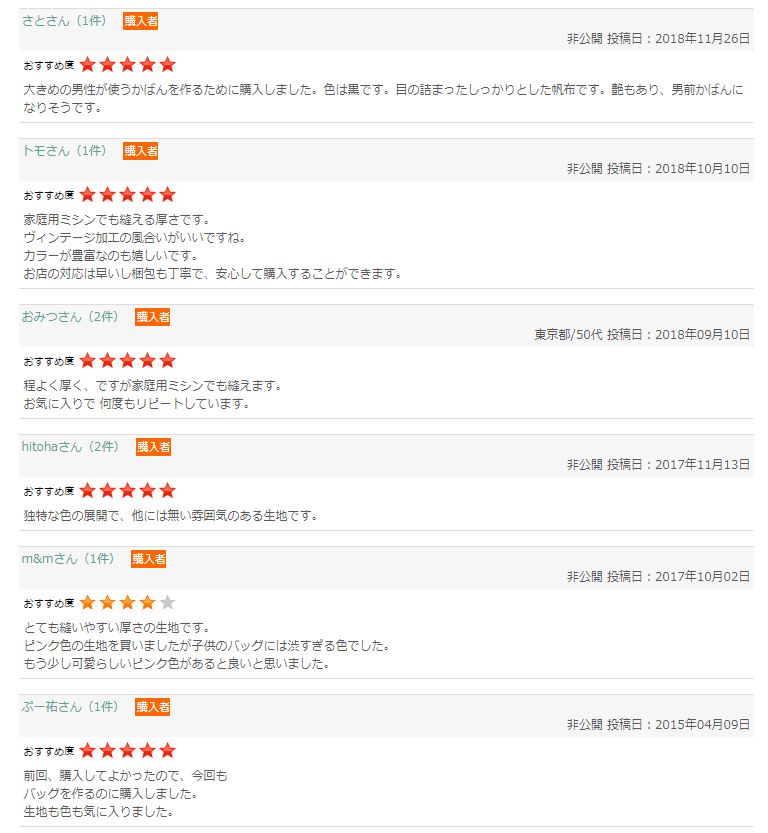The image size is (768, 833).
Task: Open reviewer m&mさん profile link
Action: point(49,559)
